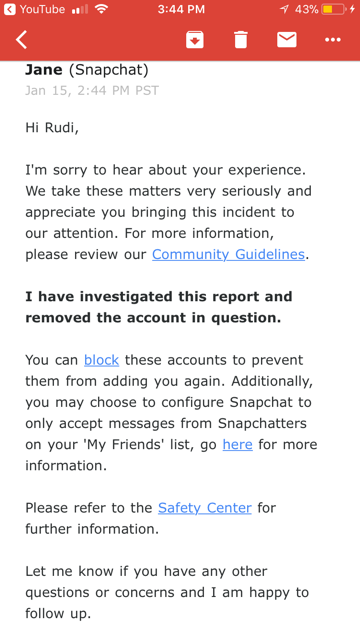
Task: Open the three-dot more options menu
Action: pyautogui.click(x=333, y=40)
